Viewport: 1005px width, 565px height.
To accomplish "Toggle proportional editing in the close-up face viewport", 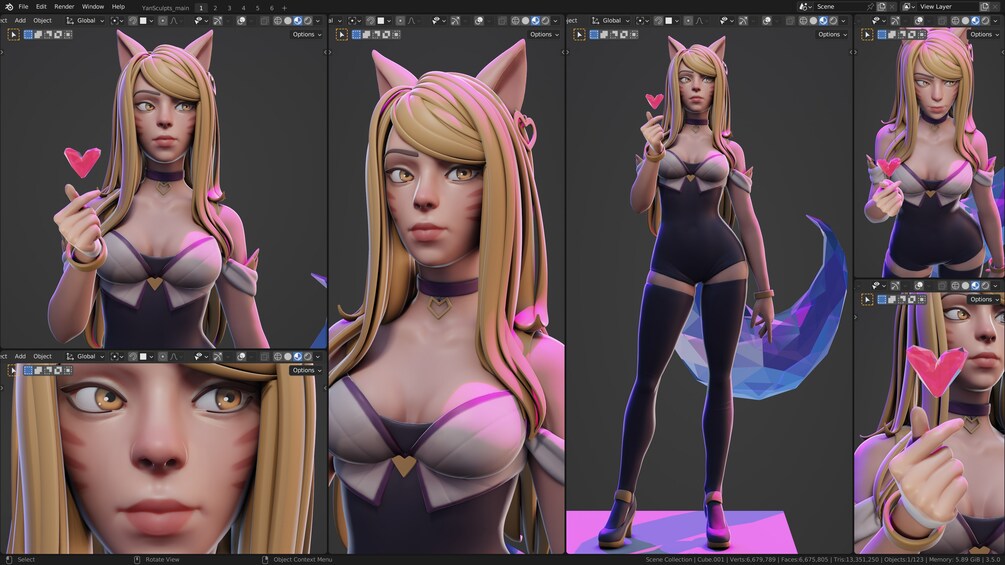I will (x=163, y=356).
